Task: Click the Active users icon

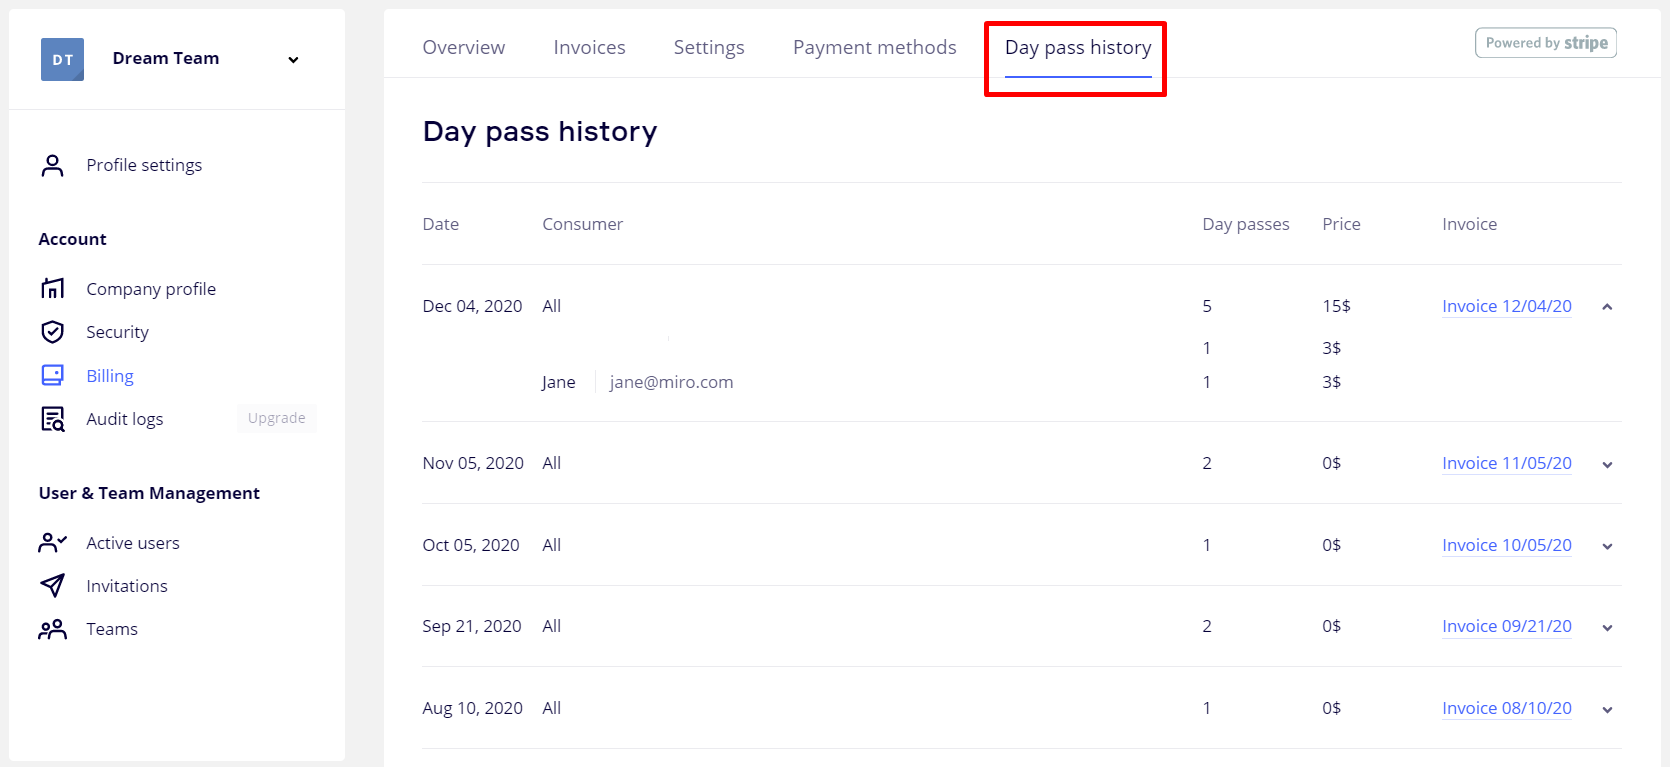Action: coord(52,543)
